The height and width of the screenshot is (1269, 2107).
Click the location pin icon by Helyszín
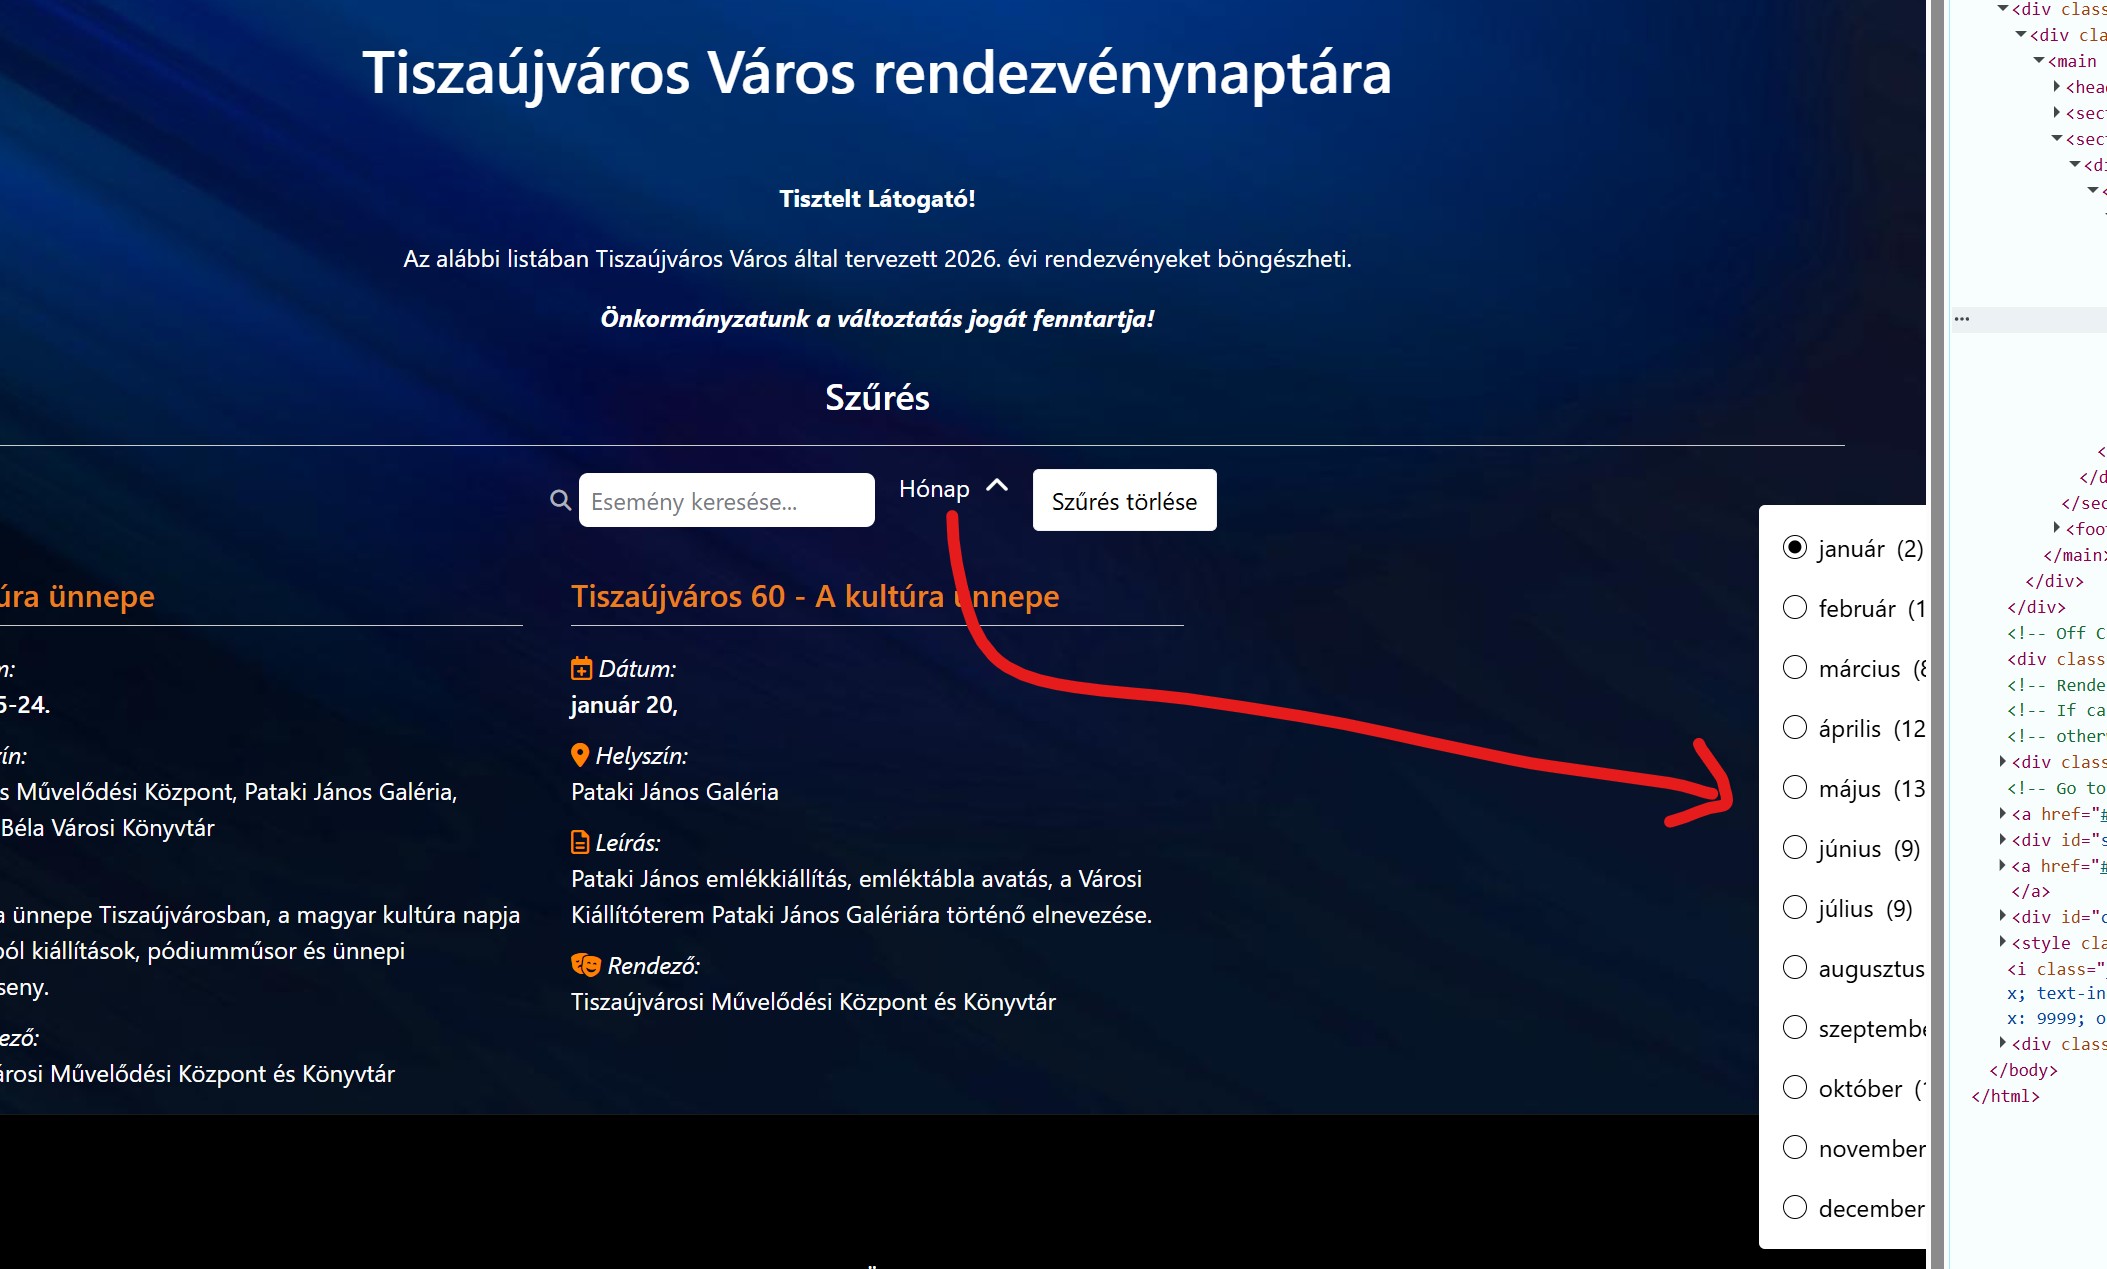click(x=580, y=755)
